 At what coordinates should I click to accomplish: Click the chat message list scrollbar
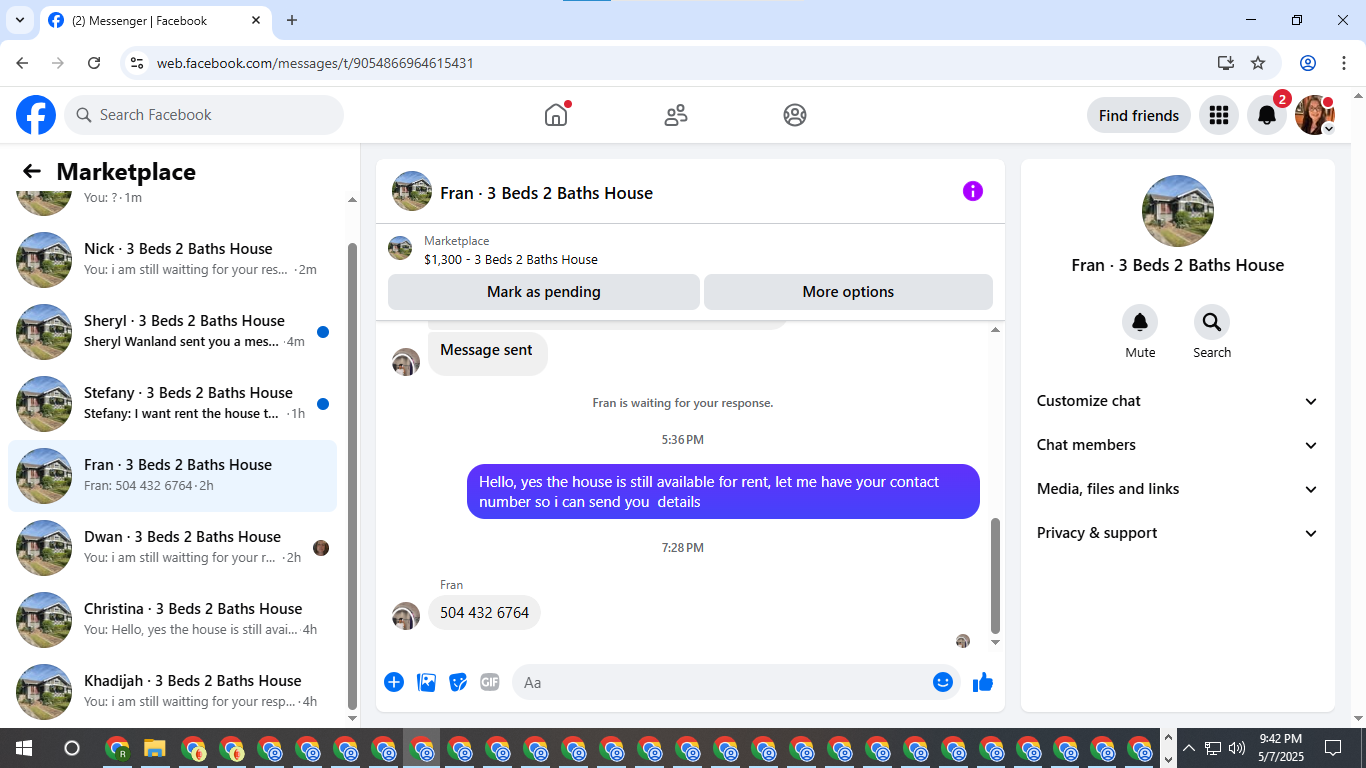pos(995,575)
